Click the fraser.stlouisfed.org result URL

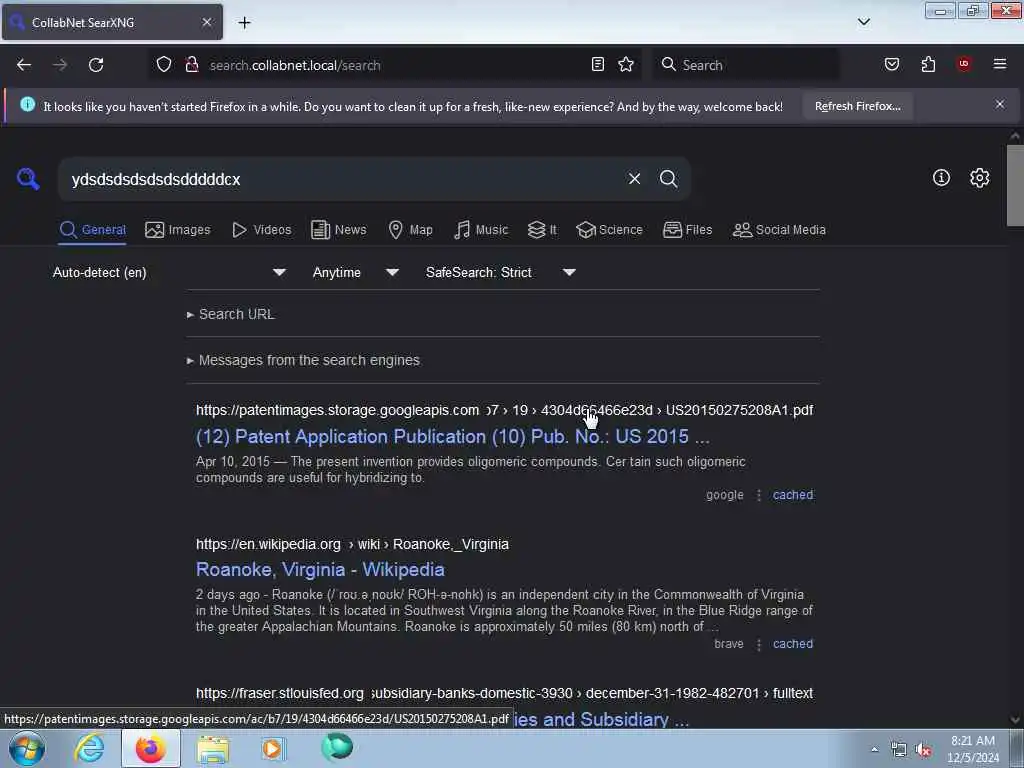pyautogui.click(x=504, y=693)
